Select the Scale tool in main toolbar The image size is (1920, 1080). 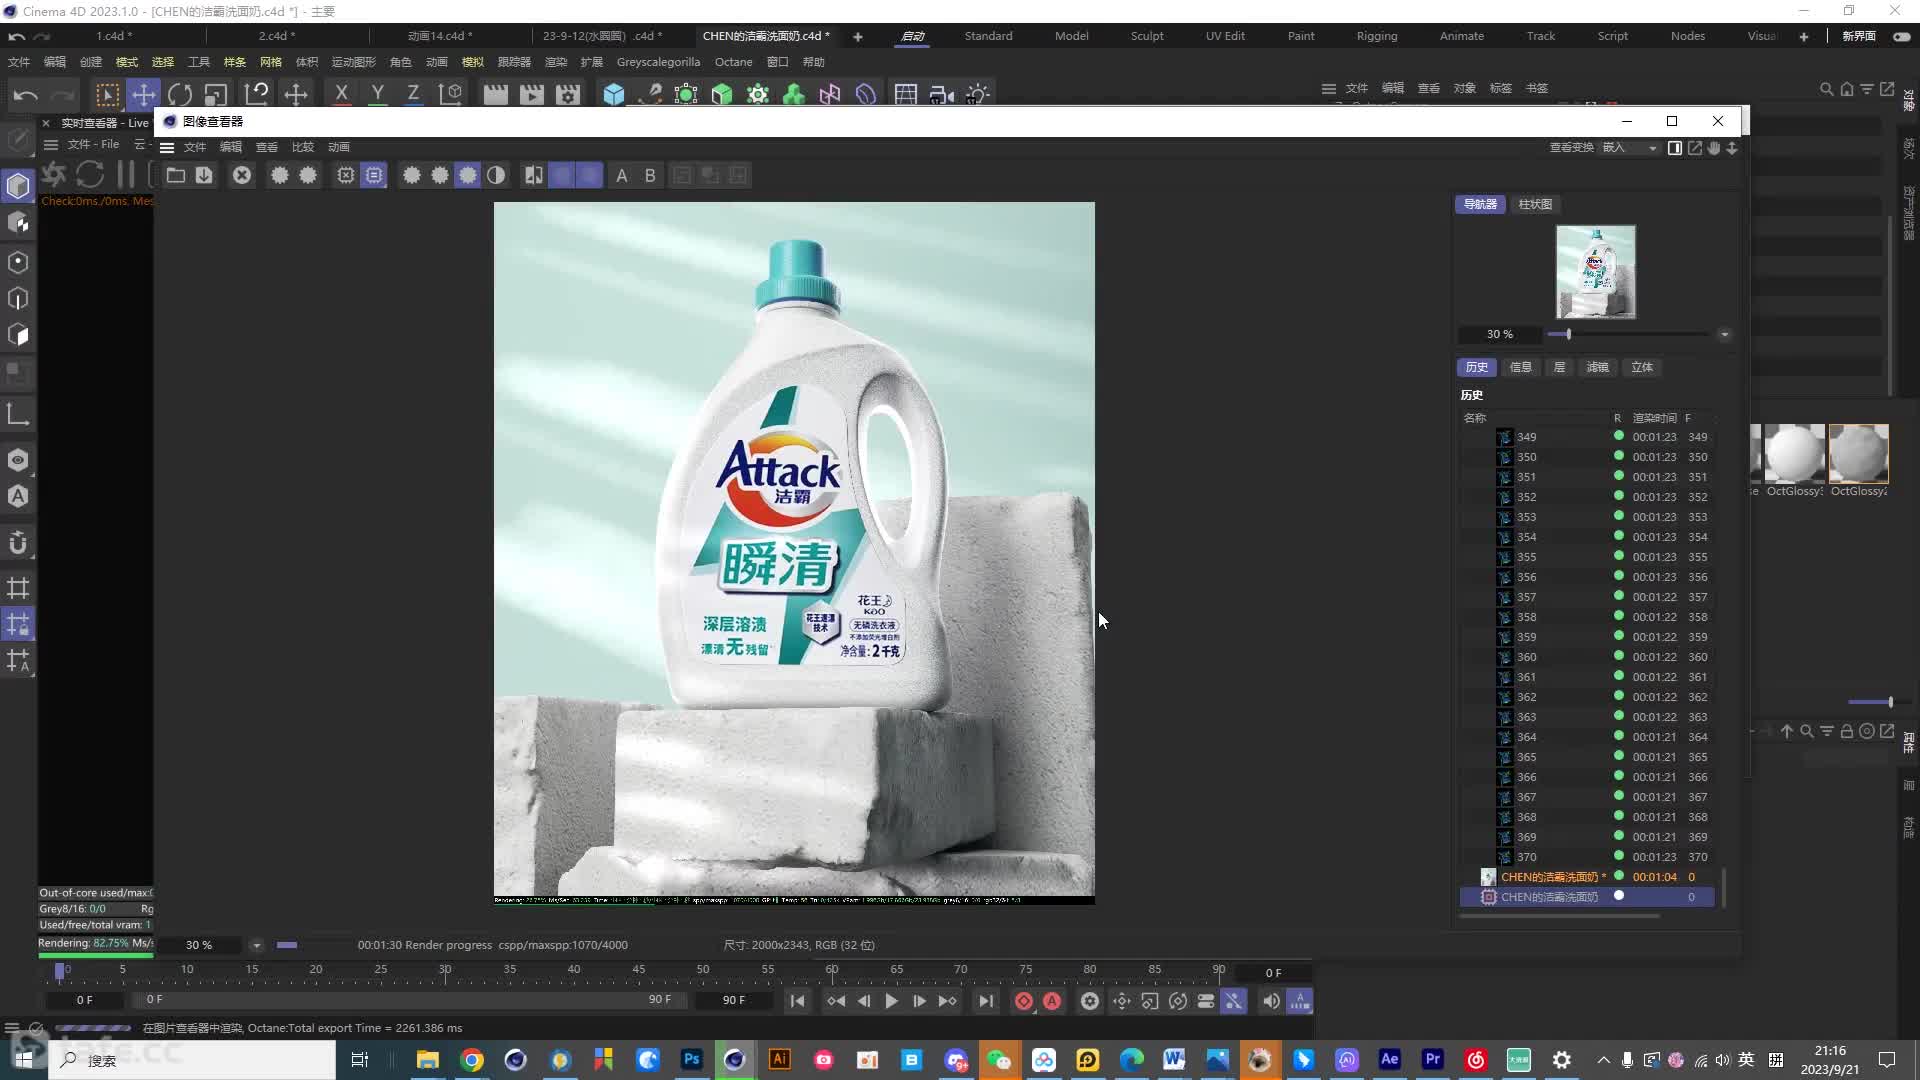coord(215,94)
